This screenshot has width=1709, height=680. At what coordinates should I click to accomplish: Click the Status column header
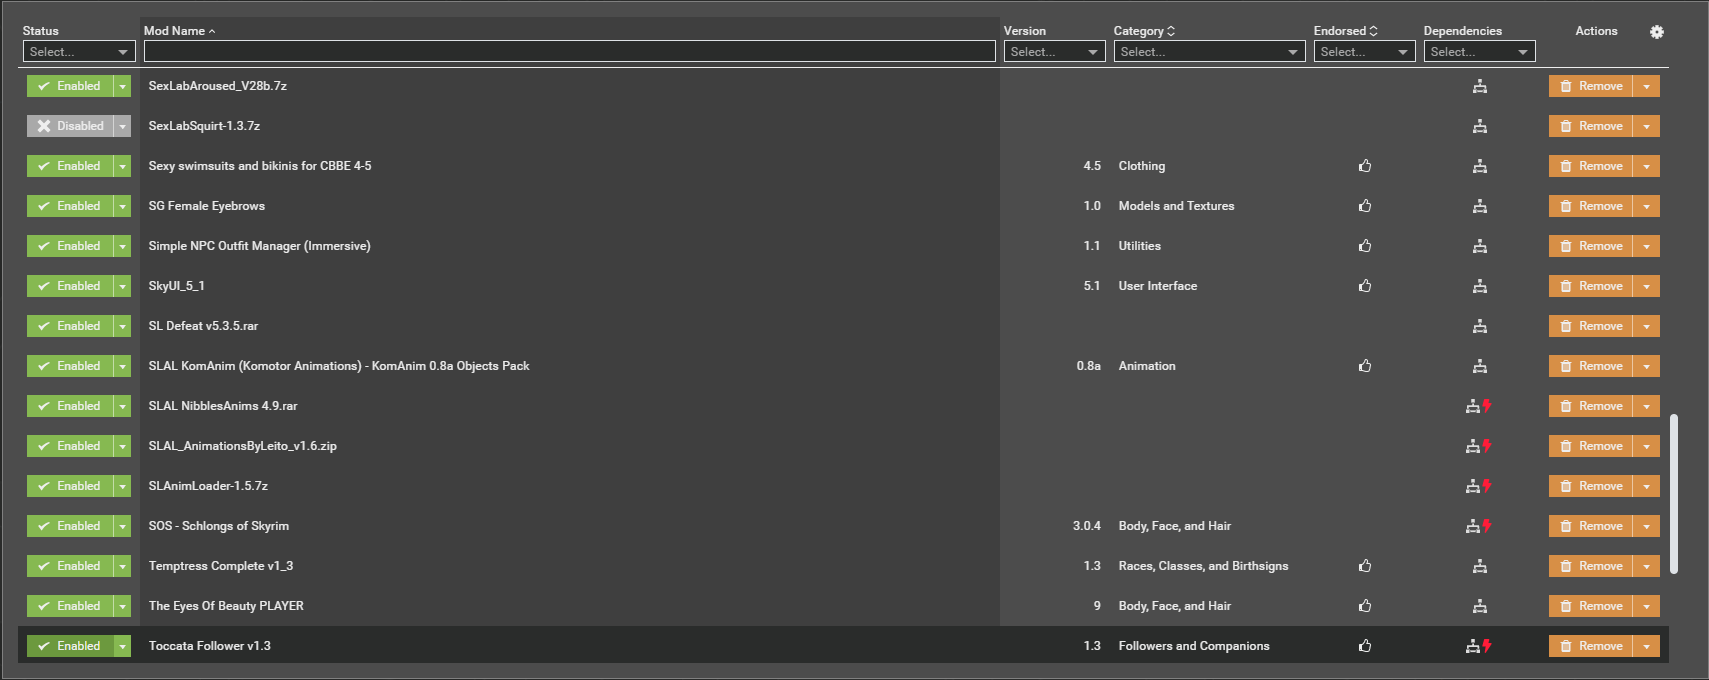[x=41, y=31]
